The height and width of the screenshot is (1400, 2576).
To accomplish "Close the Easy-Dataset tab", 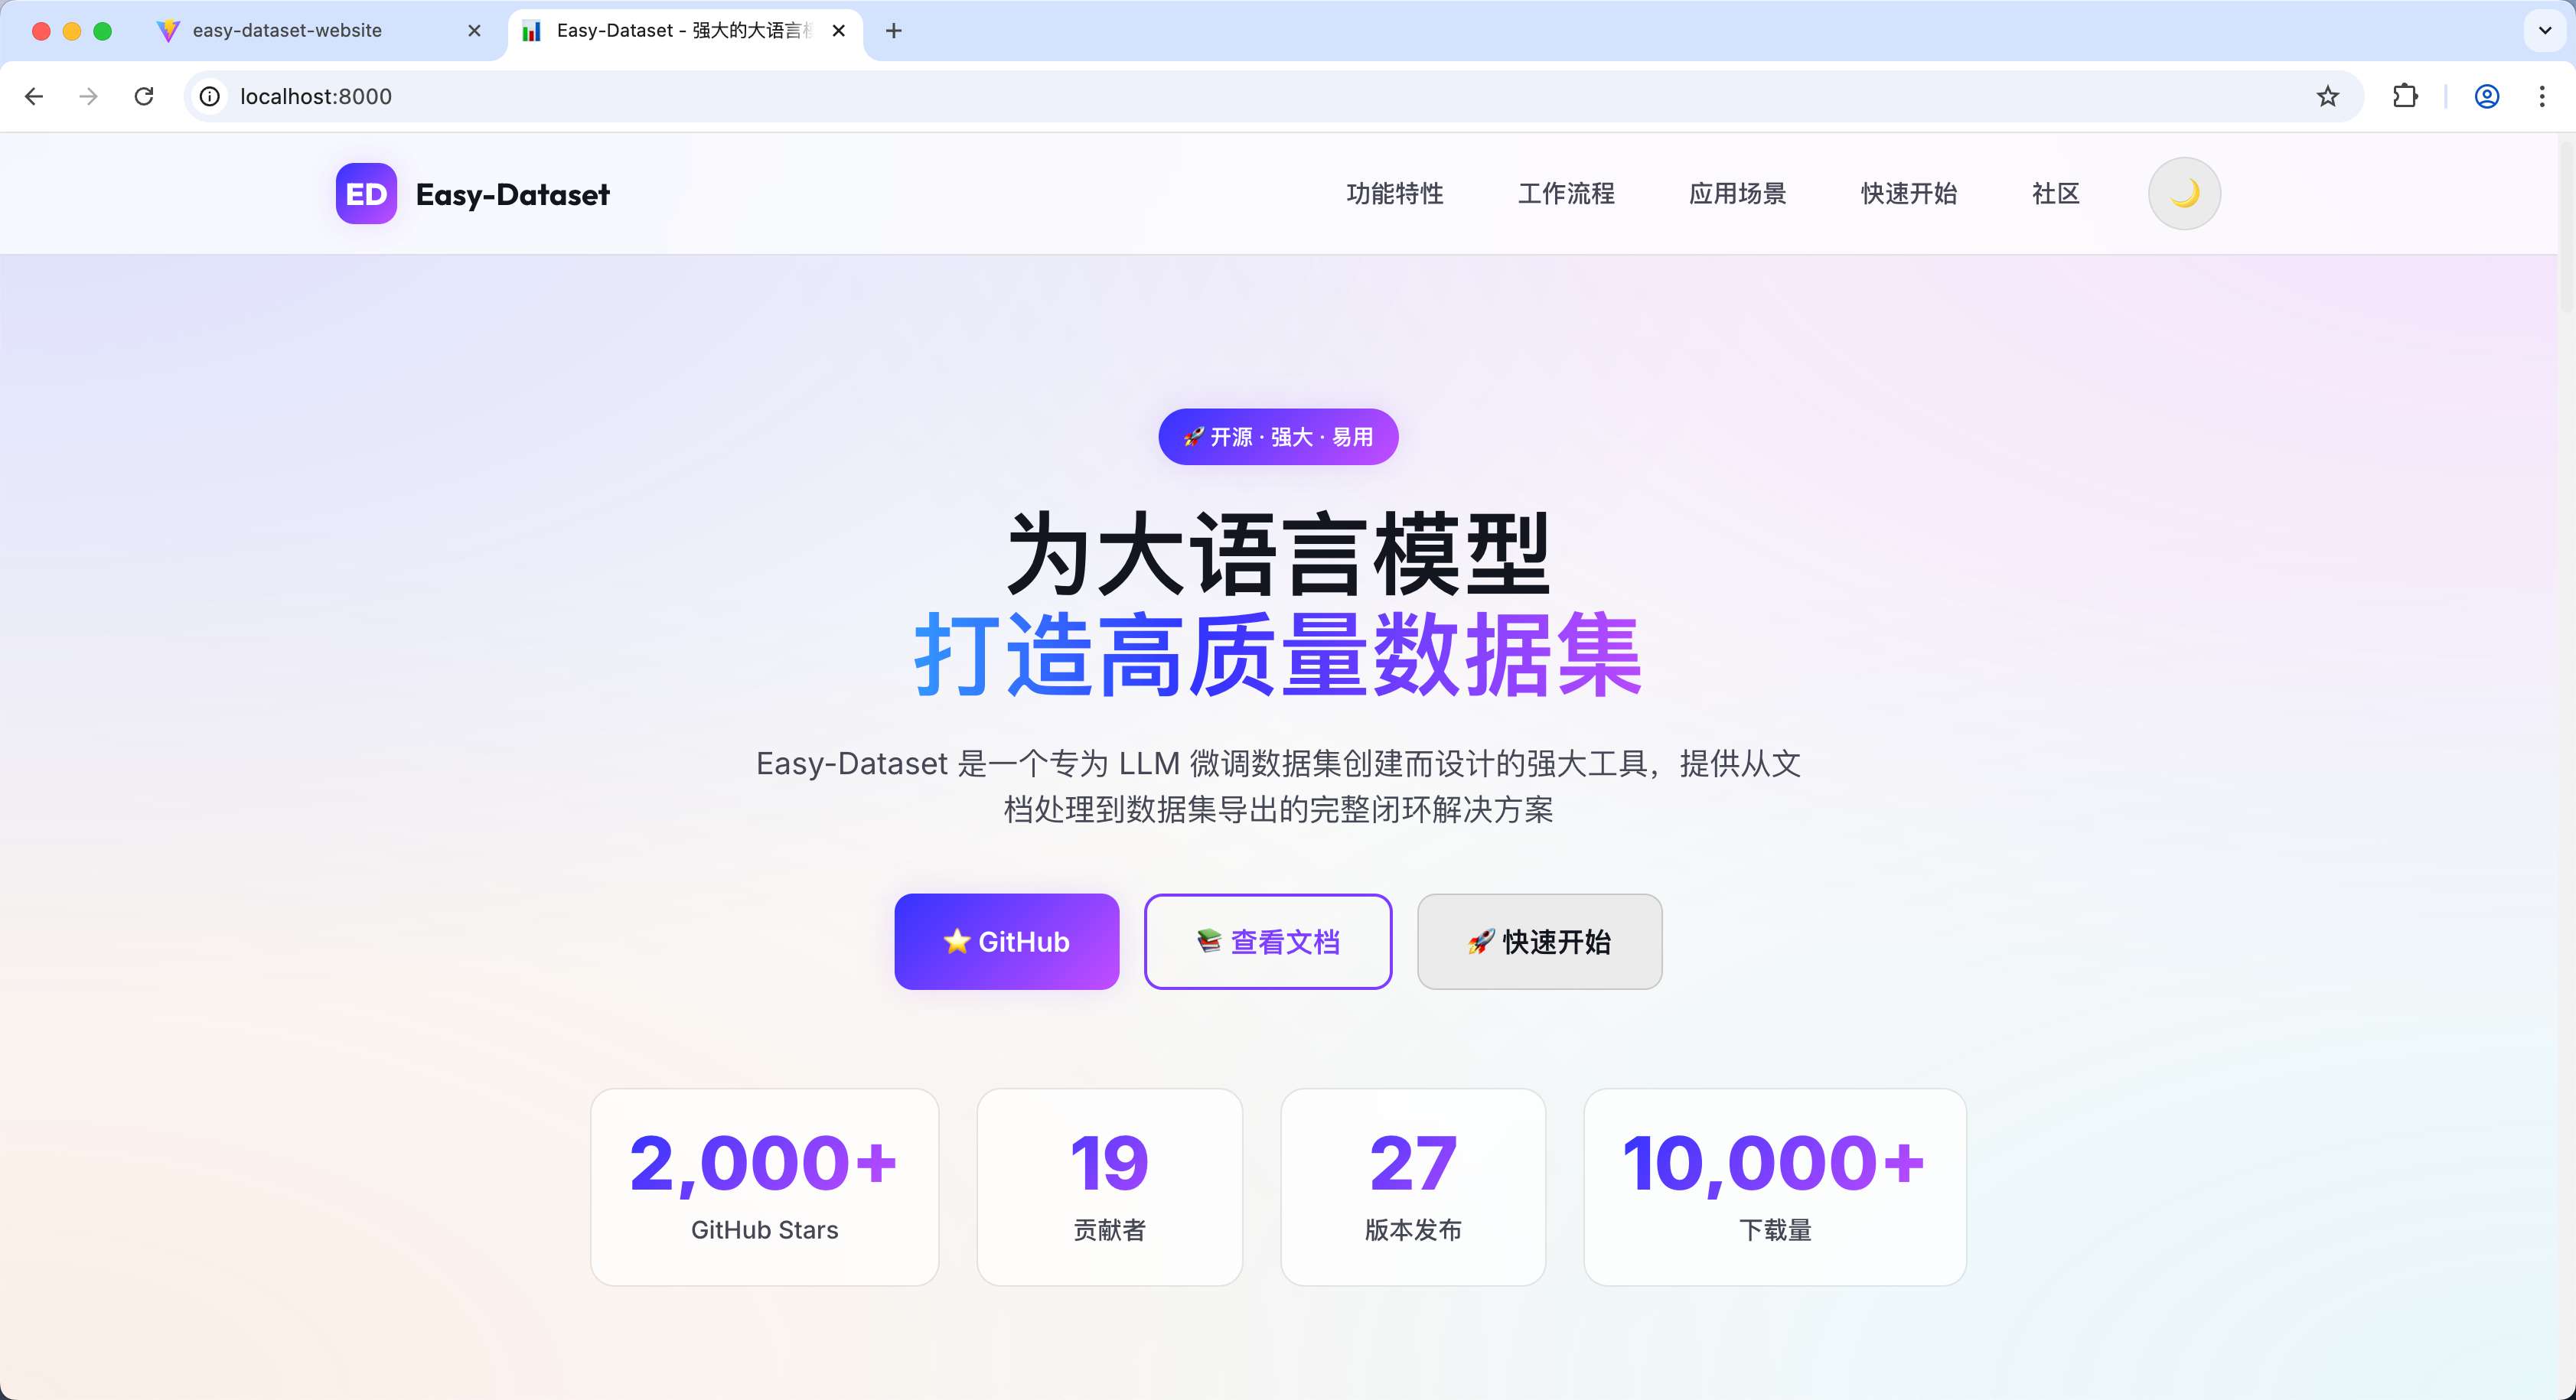I will click(838, 31).
